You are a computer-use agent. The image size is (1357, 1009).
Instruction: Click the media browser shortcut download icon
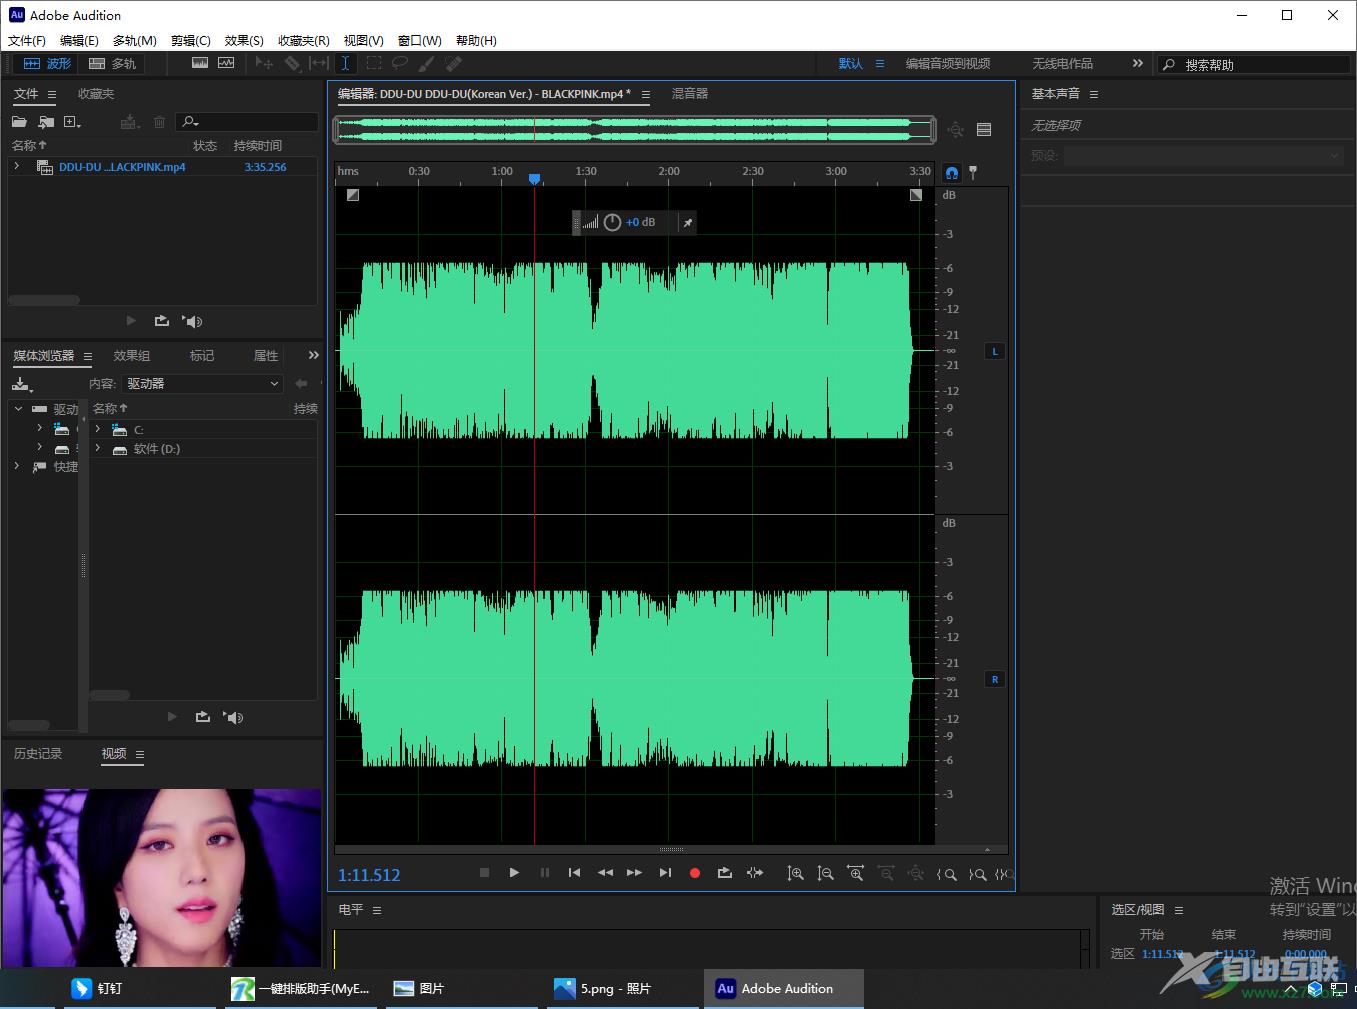click(22, 384)
